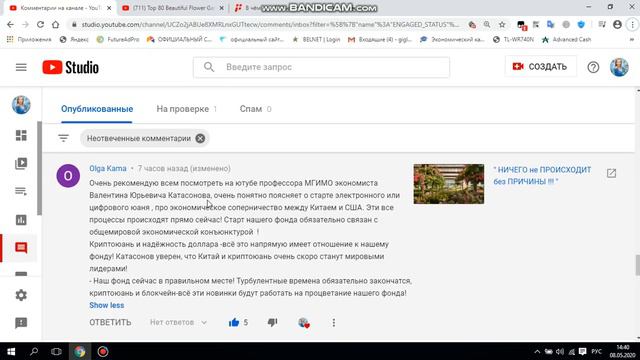This screenshot has width=640, height=360.
Task: Switch to the На проверке tab
Action: click(x=187, y=109)
